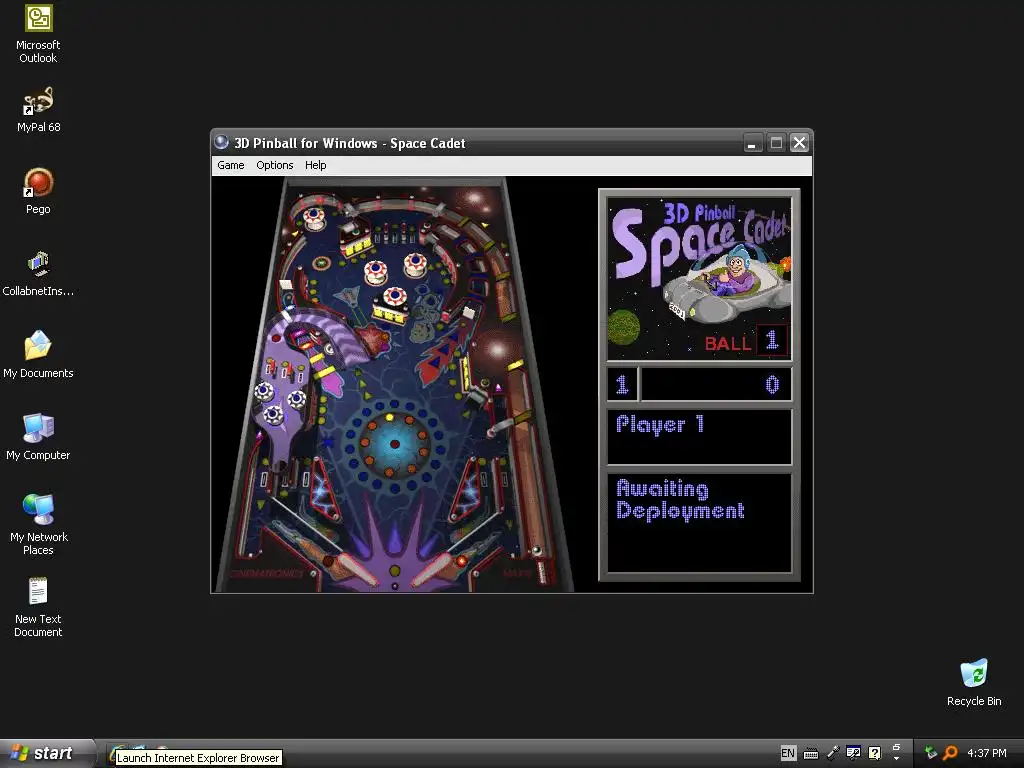The width and height of the screenshot is (1024, 768).
Task: Select the My Computer desktop icon
Action: (38, 437)
